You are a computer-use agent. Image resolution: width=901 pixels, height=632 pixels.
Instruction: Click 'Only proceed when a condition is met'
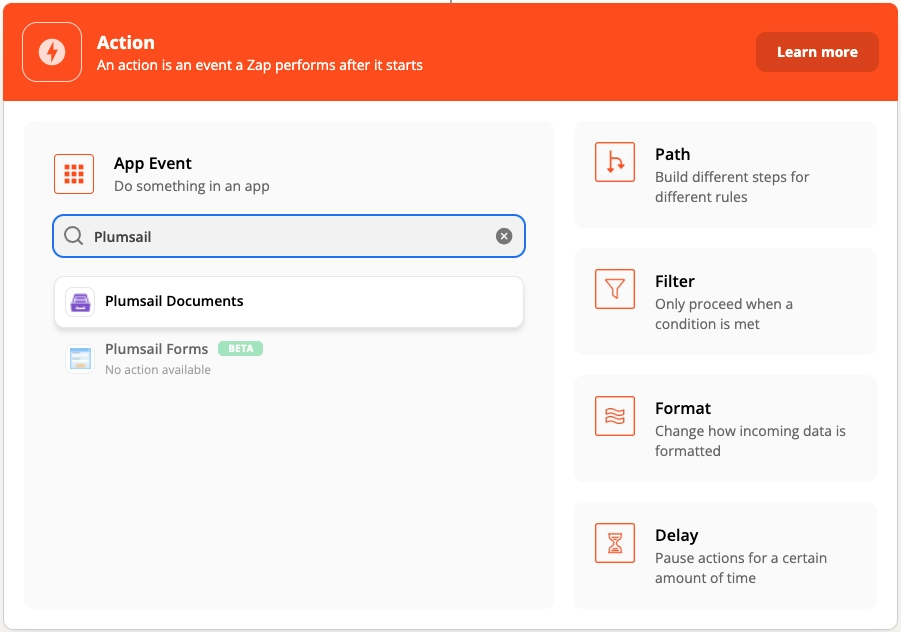point(724,314)
